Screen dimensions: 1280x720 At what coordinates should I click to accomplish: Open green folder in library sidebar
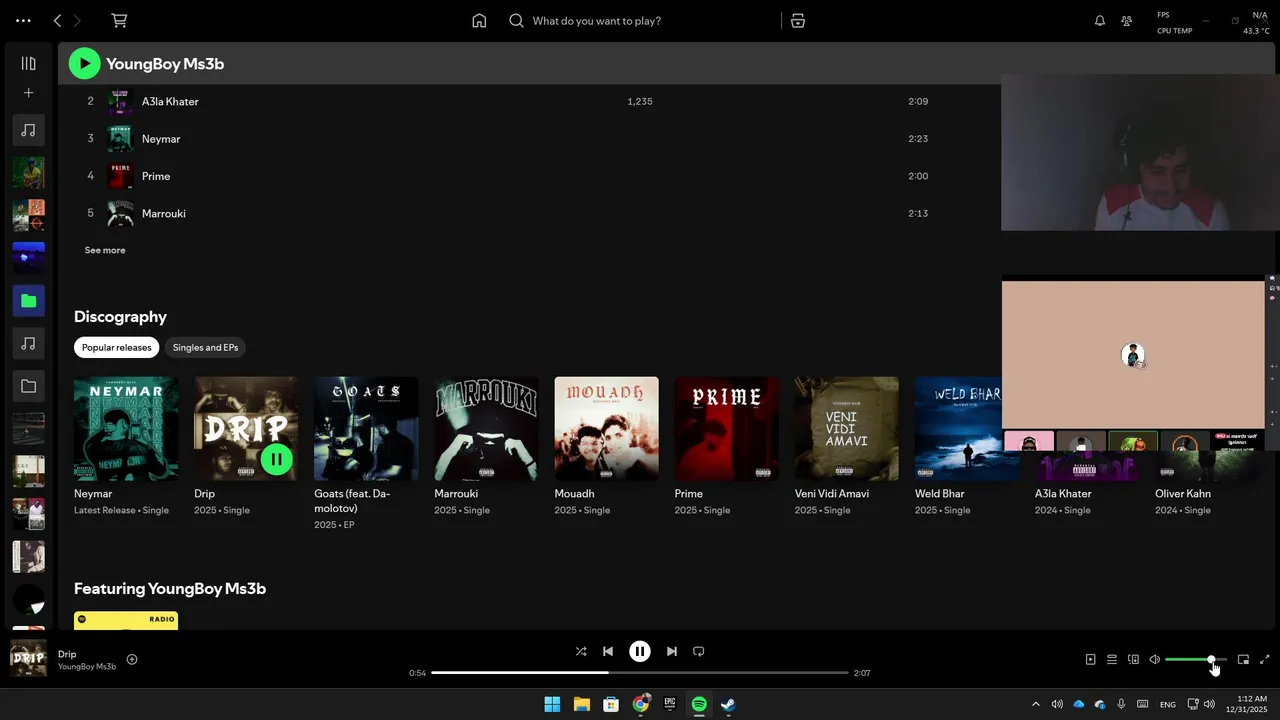(x=28, y=300)
